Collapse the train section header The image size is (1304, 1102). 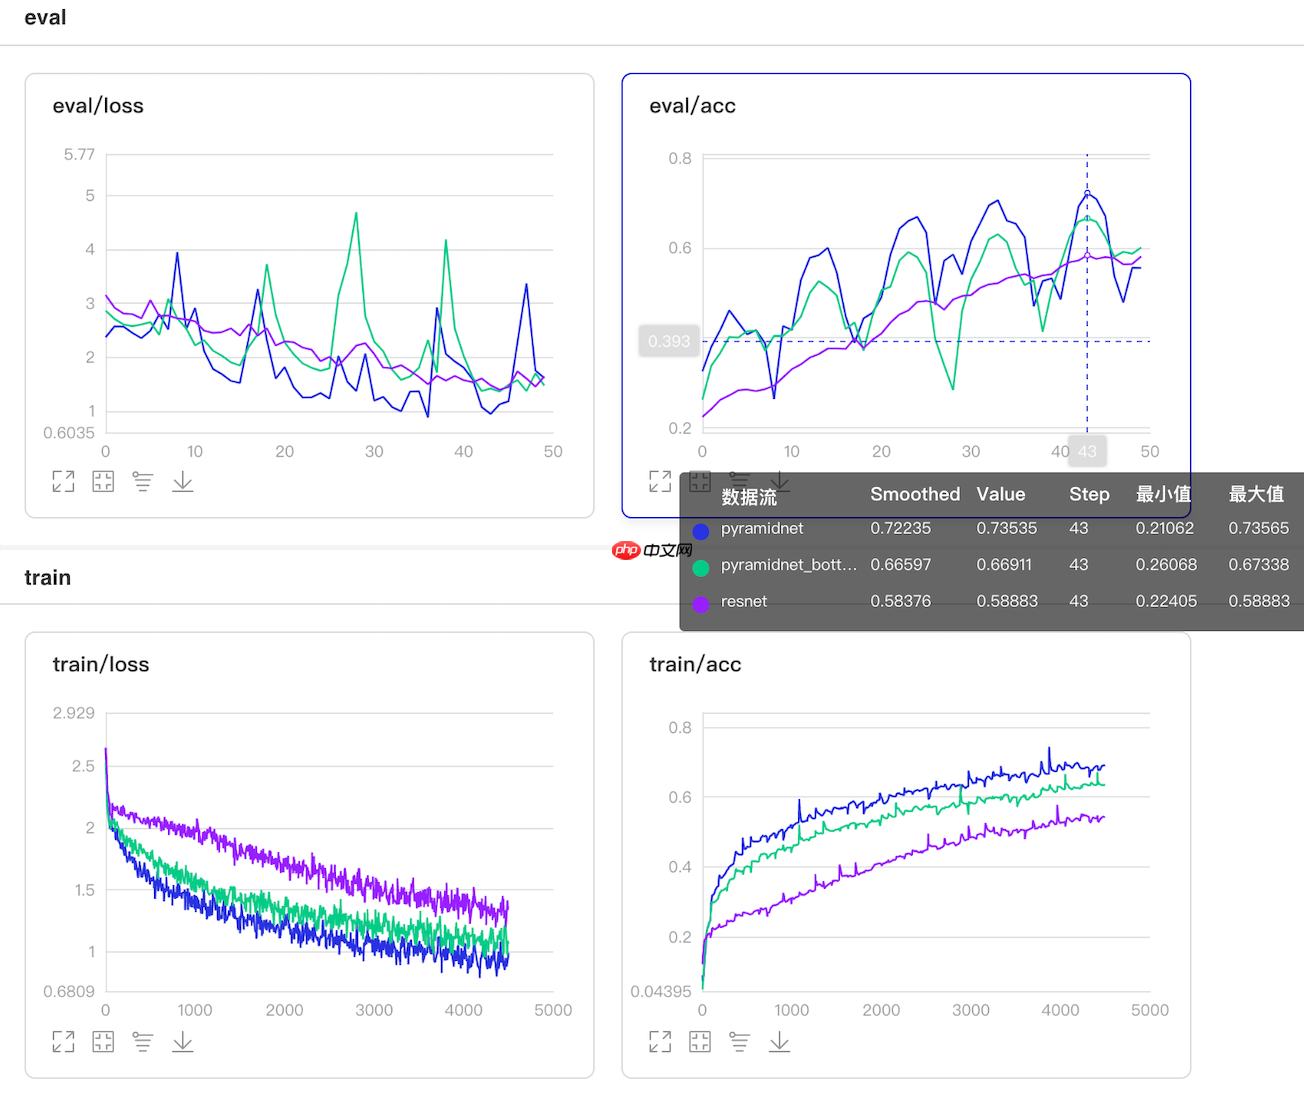coord(48,578)
